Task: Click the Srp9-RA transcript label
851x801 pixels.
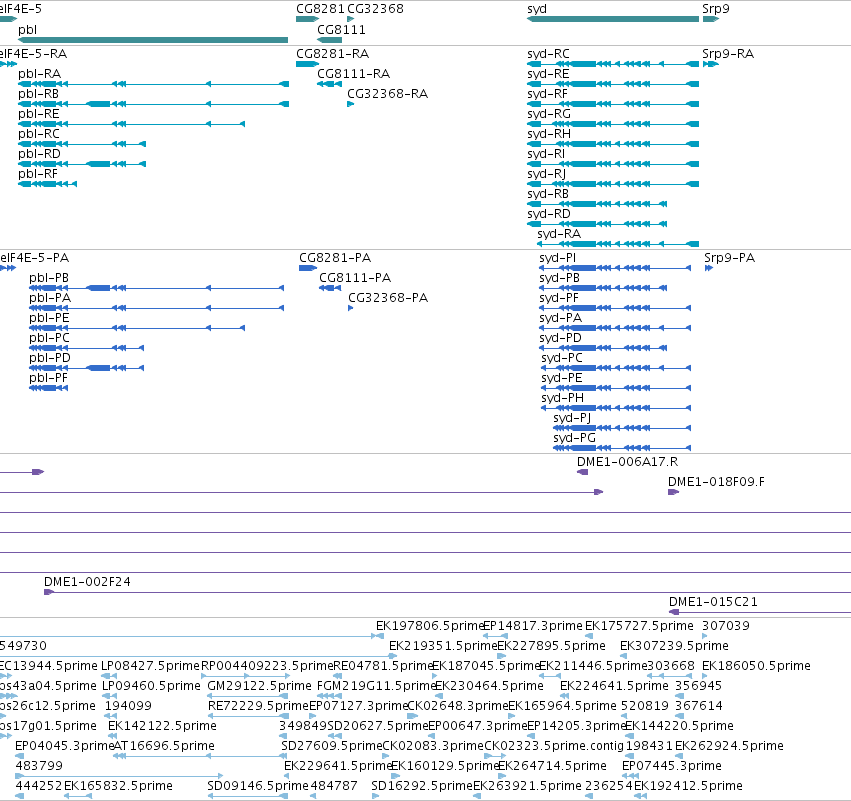Action: (x=728, y=54)
